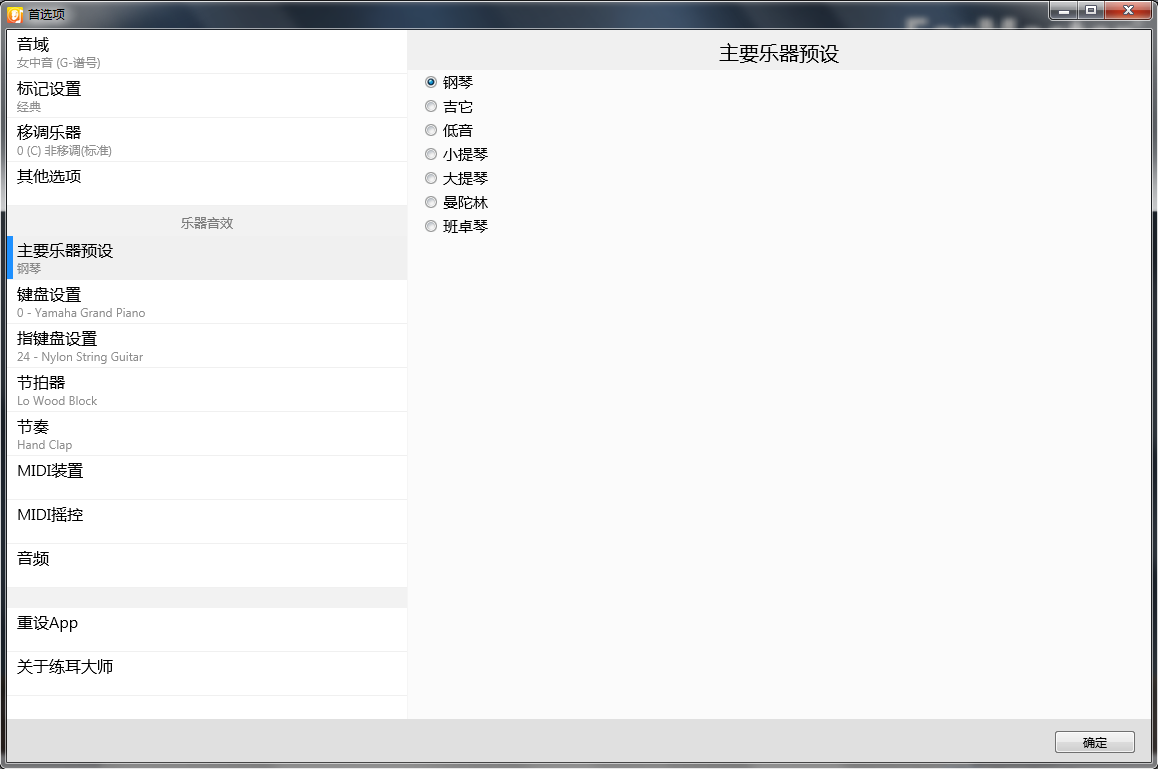Click the 确定 button
Viewport: 1158px width, 769px height.
click(x=1094, y=742)
